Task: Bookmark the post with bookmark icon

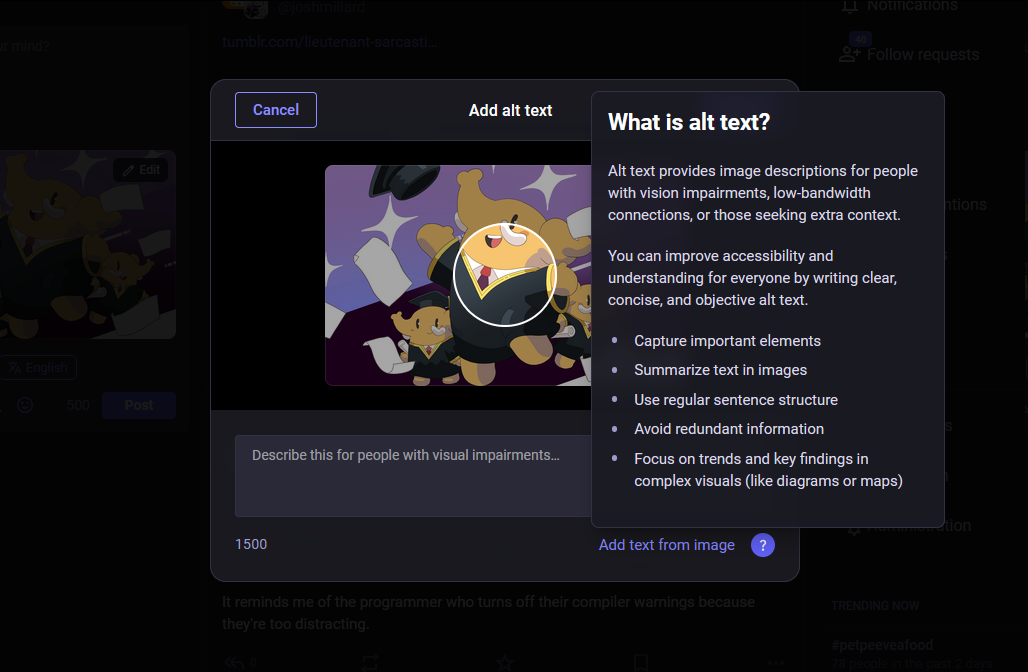Action: pos(640,662)
